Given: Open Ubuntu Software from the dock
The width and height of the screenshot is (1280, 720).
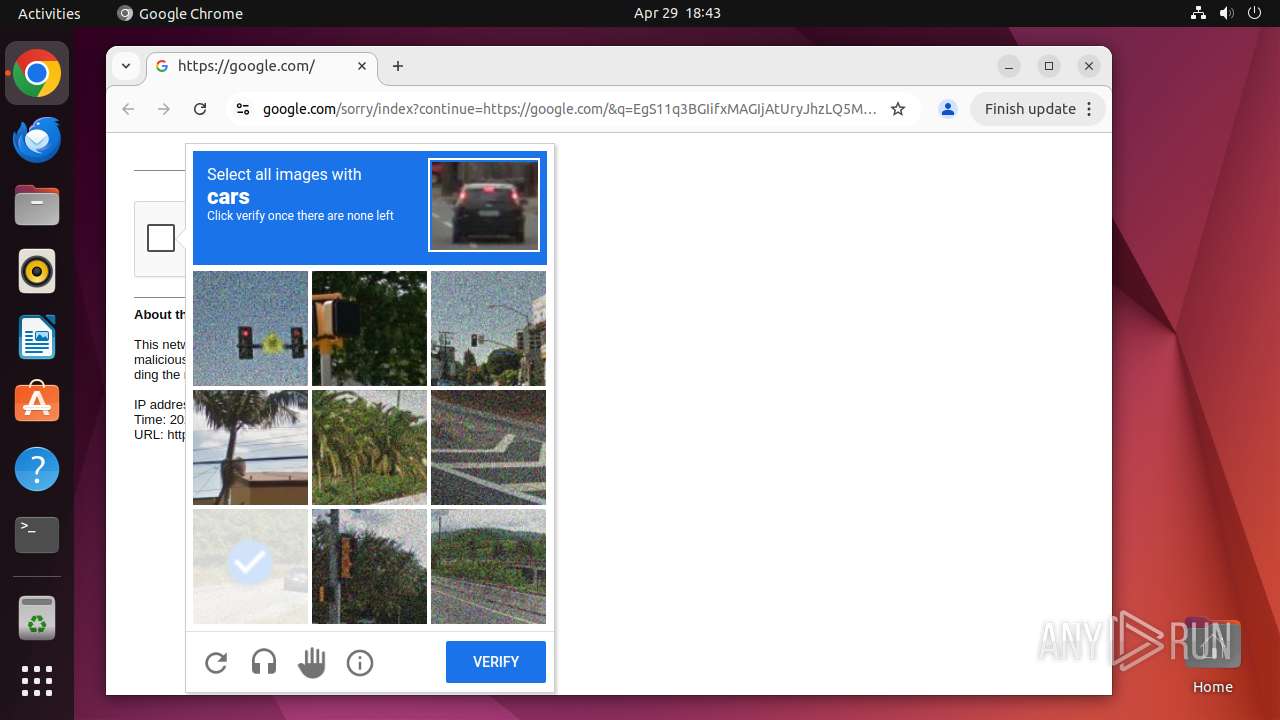Looking at the screenshot, I should click(x=37, y=403).
